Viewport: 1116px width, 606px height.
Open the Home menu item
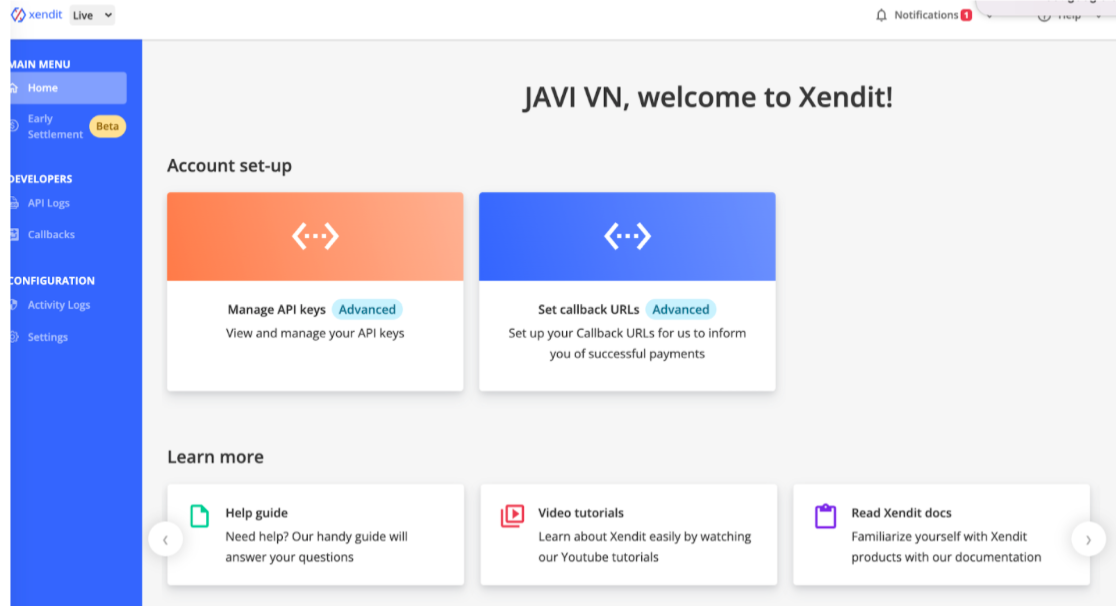point(68,88)
